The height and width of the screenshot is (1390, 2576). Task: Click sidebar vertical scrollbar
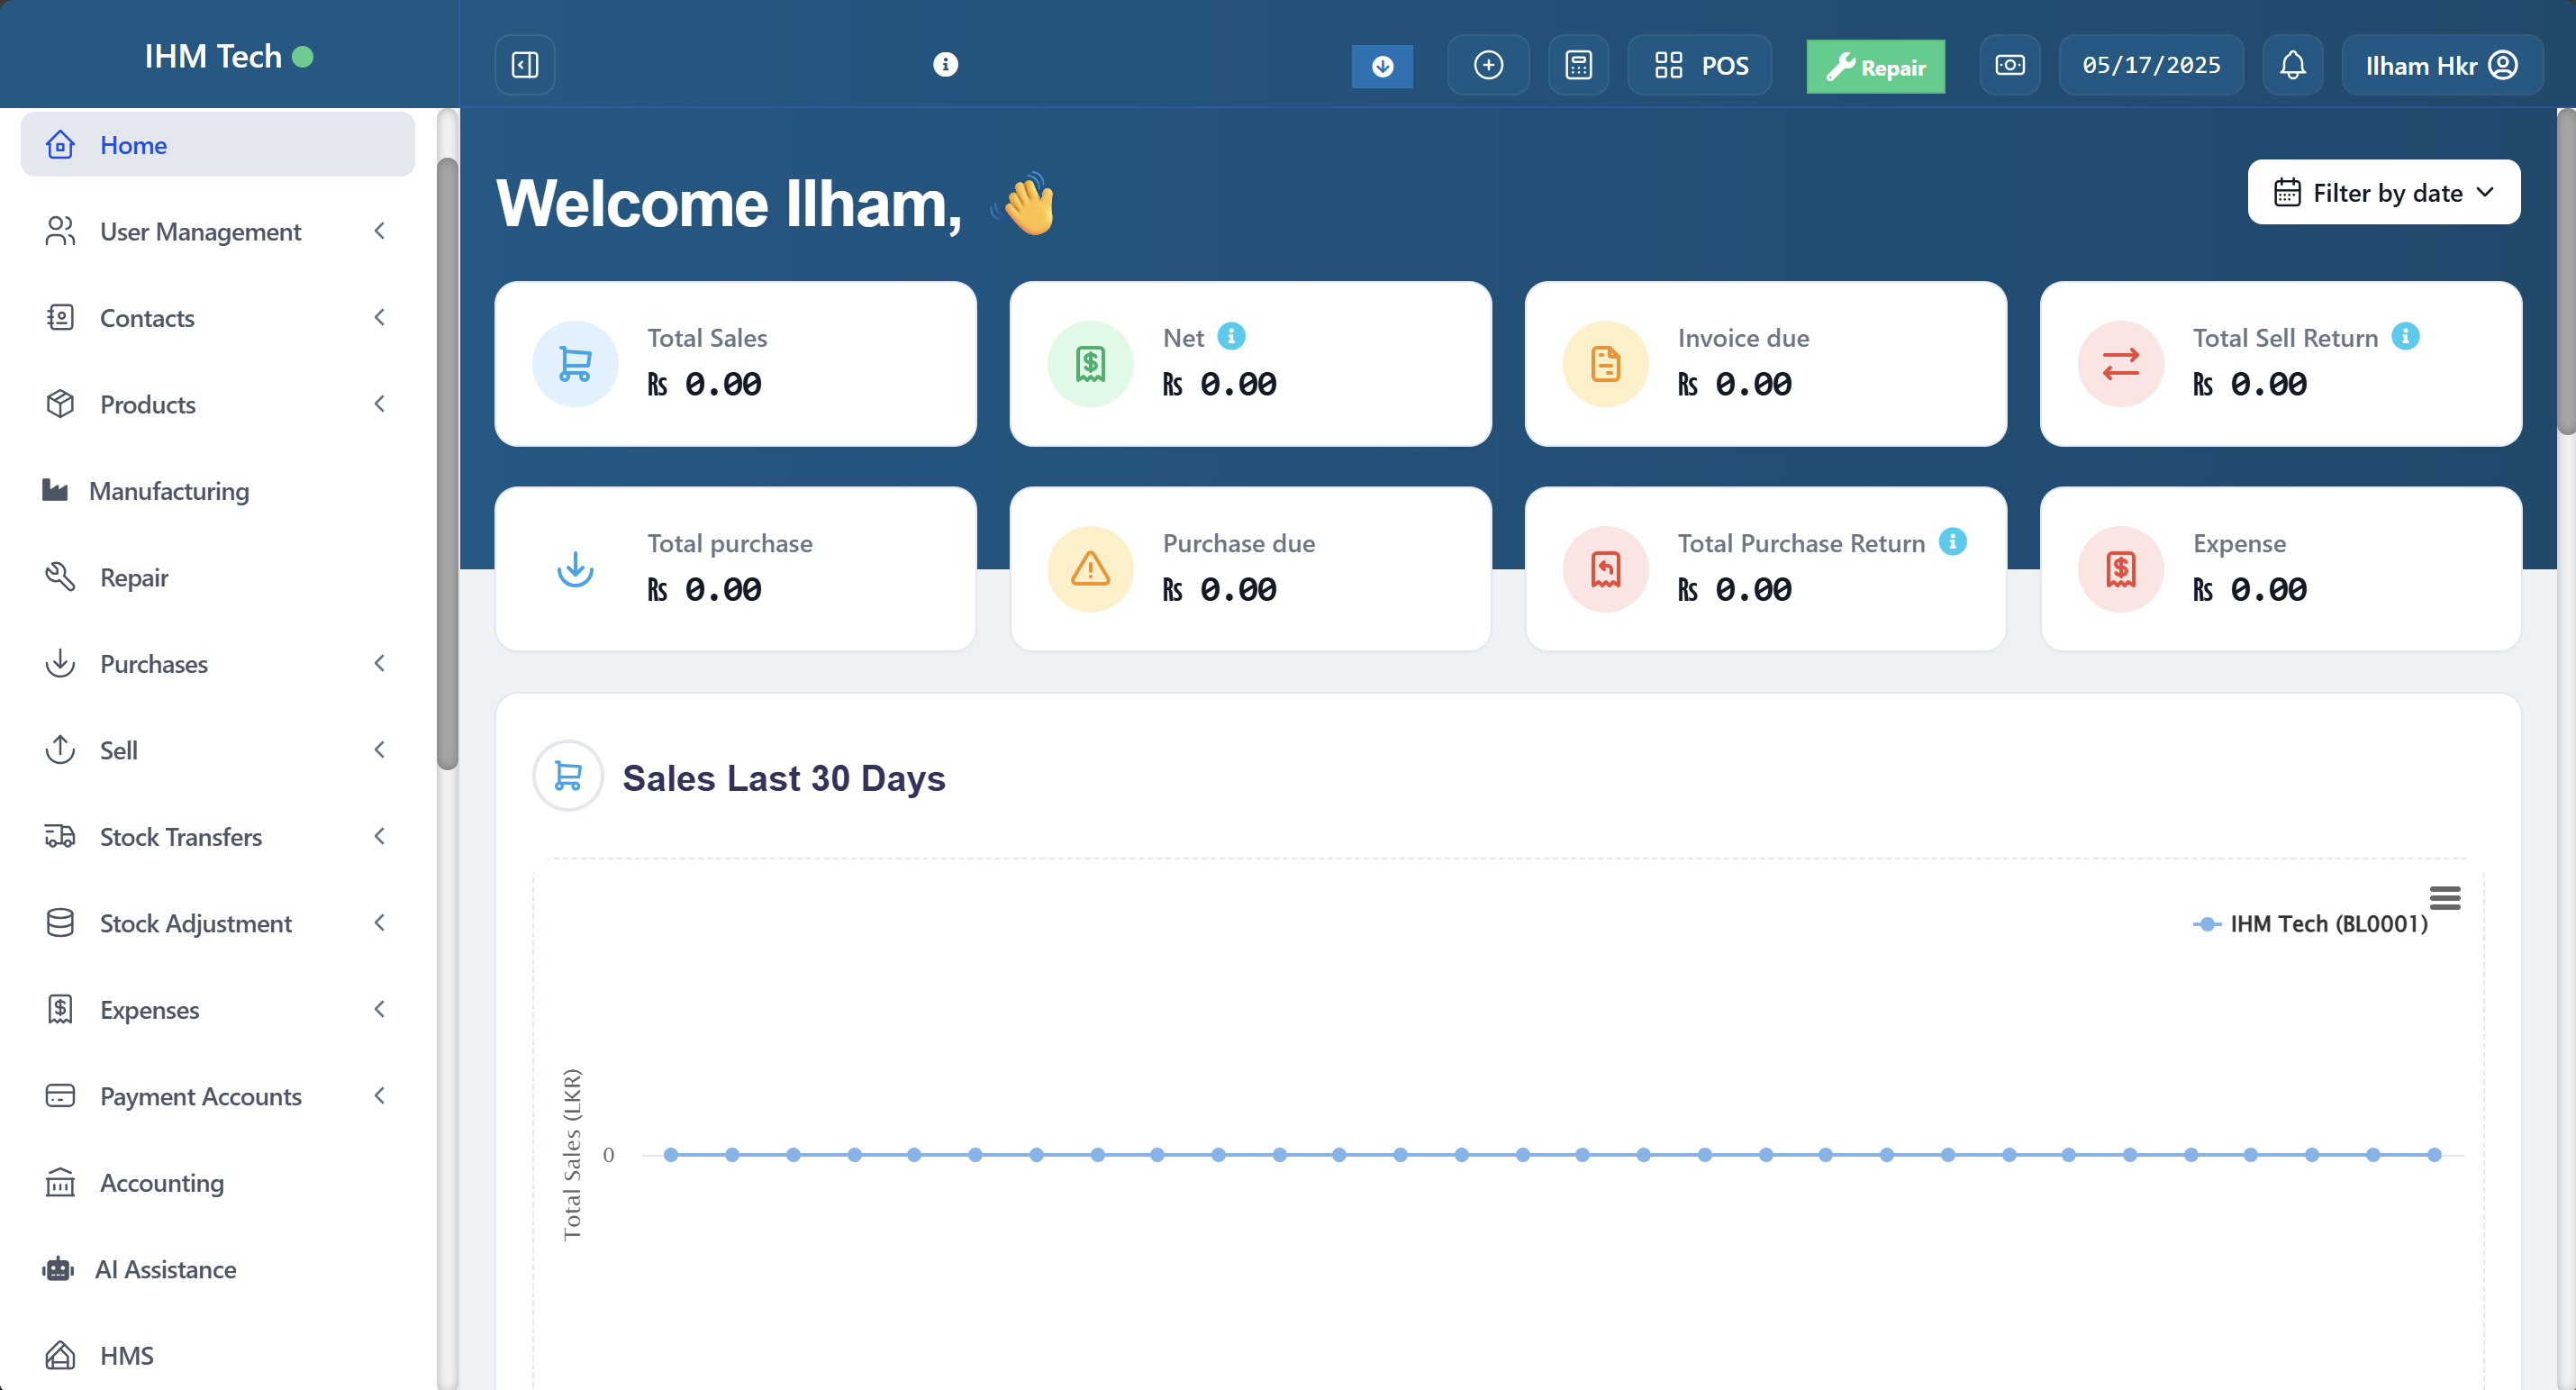[447, 465]
